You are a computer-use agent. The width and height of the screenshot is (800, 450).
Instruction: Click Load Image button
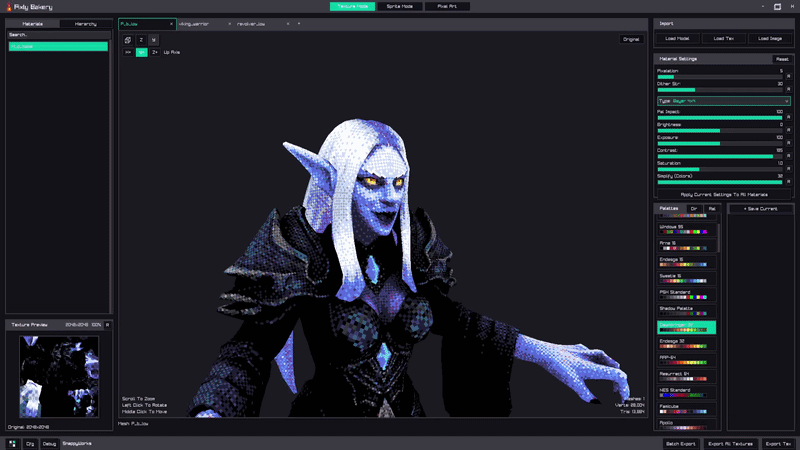770,38
